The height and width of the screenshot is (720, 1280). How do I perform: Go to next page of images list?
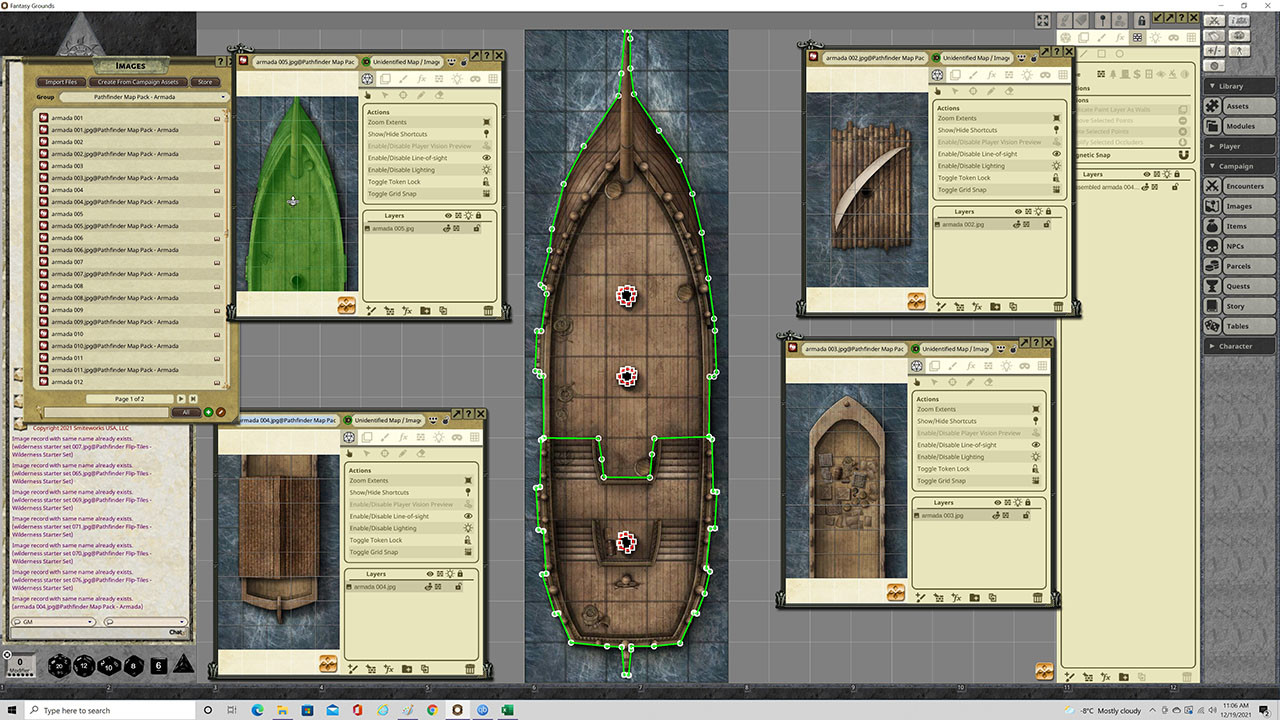(181, 399)
